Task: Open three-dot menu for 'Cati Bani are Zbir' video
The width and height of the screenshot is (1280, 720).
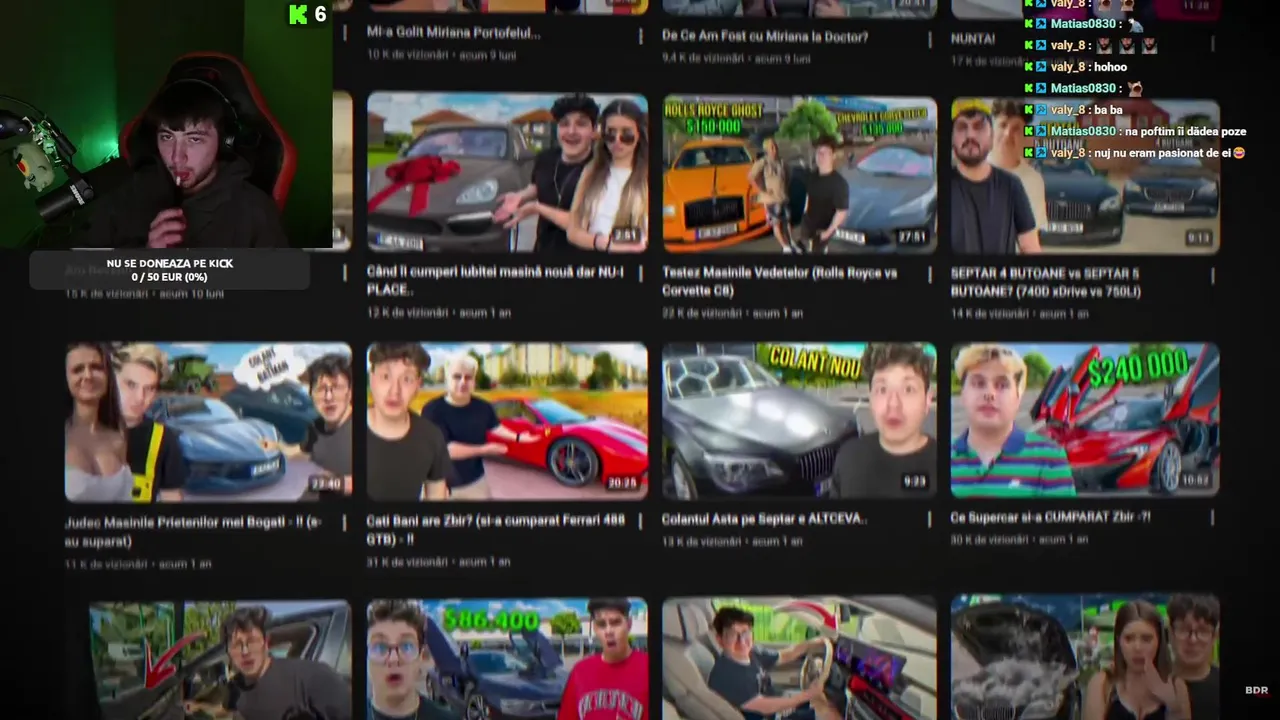Action: pyautogui.click(x=641, y=521)
